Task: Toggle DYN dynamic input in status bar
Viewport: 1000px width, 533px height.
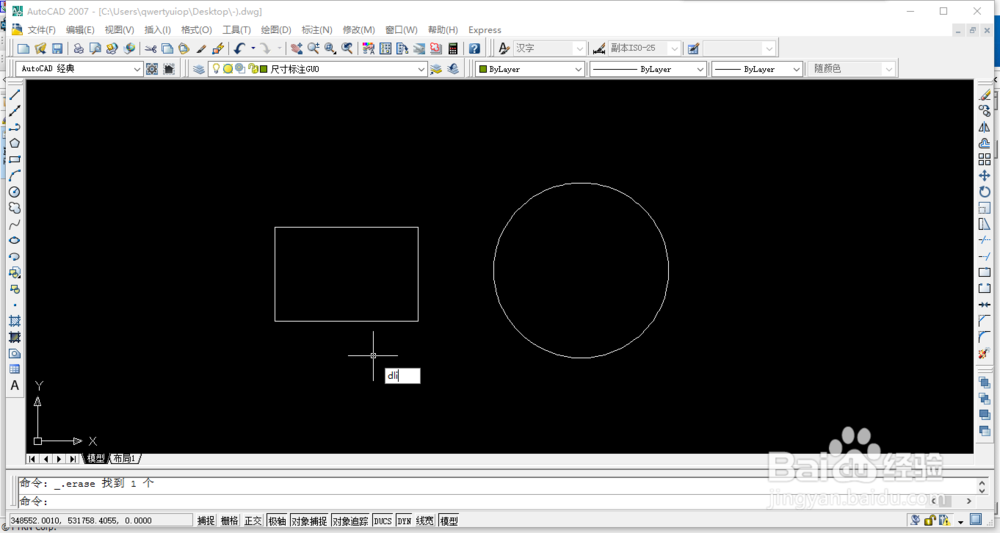Action: click(x=404, y=521)
